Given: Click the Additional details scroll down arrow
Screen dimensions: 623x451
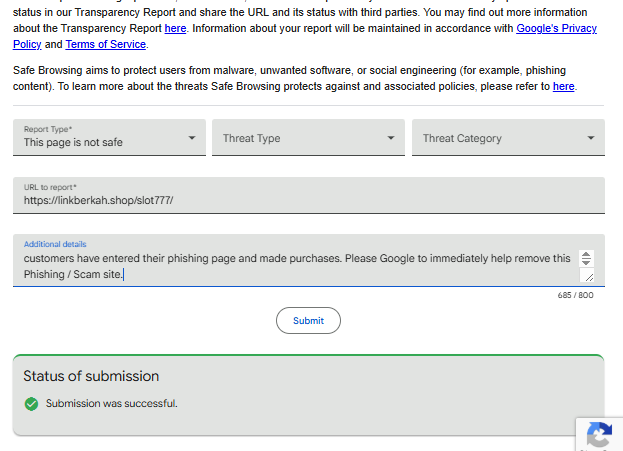Looking at the screenshot, I should 586,262.
